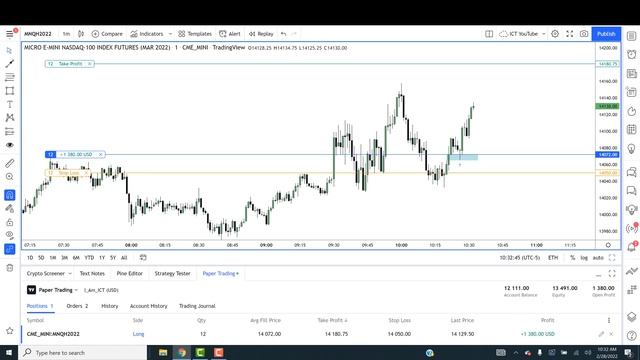Click the Compare symbol button
Viewport: 640px width, 360px height.
(107, 34)
